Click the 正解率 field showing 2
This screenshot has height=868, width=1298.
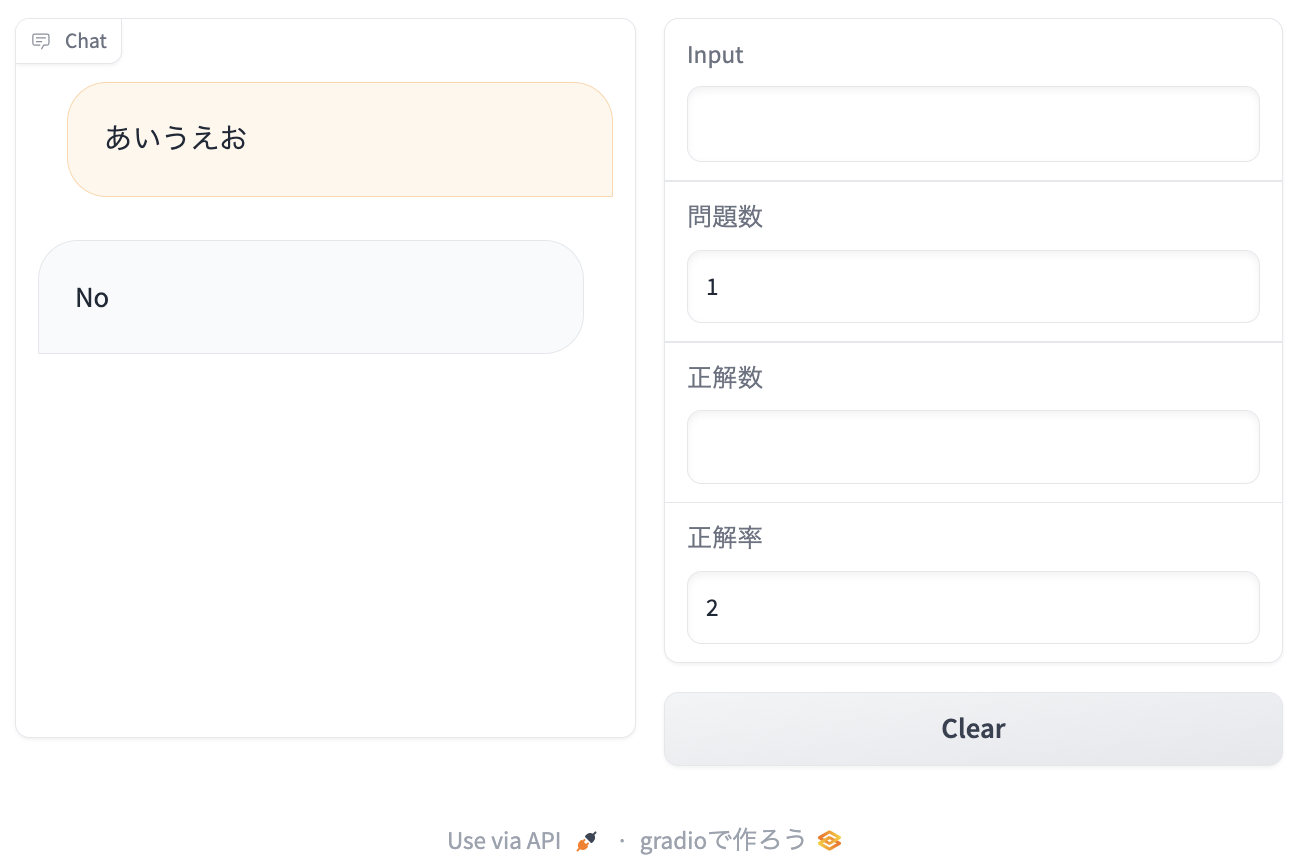(x=973, y=607)
